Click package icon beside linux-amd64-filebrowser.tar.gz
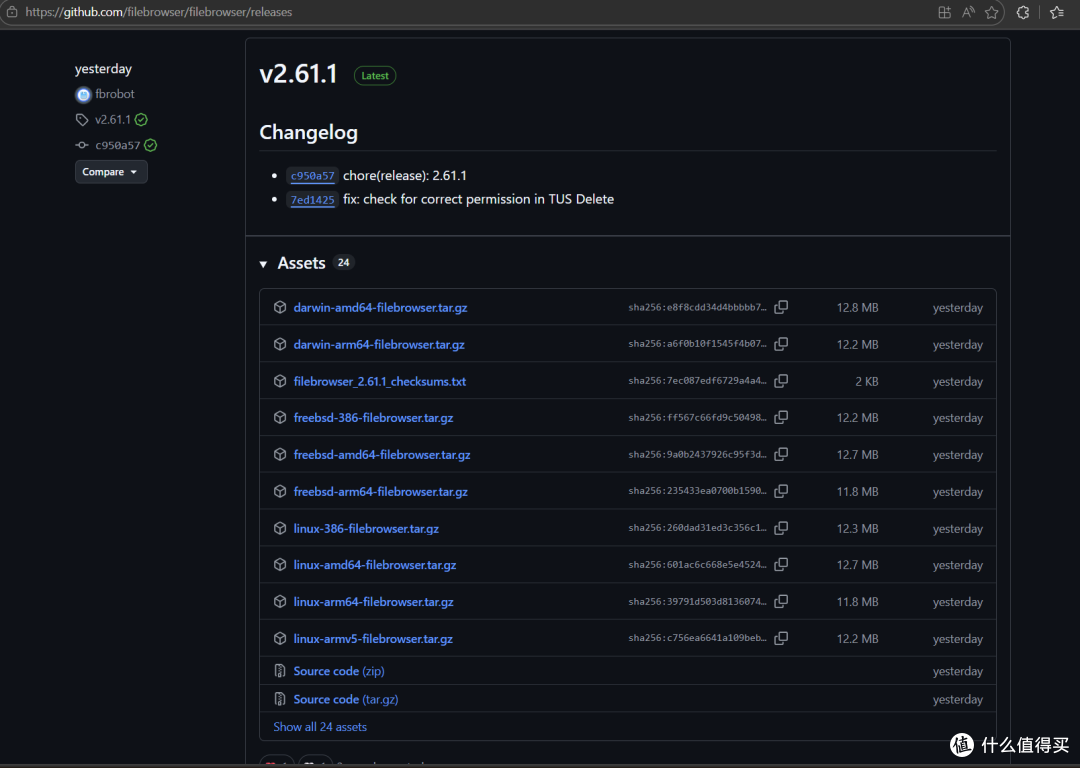The width and height of the screenshot is (1080, 768). tap(280, 565)
